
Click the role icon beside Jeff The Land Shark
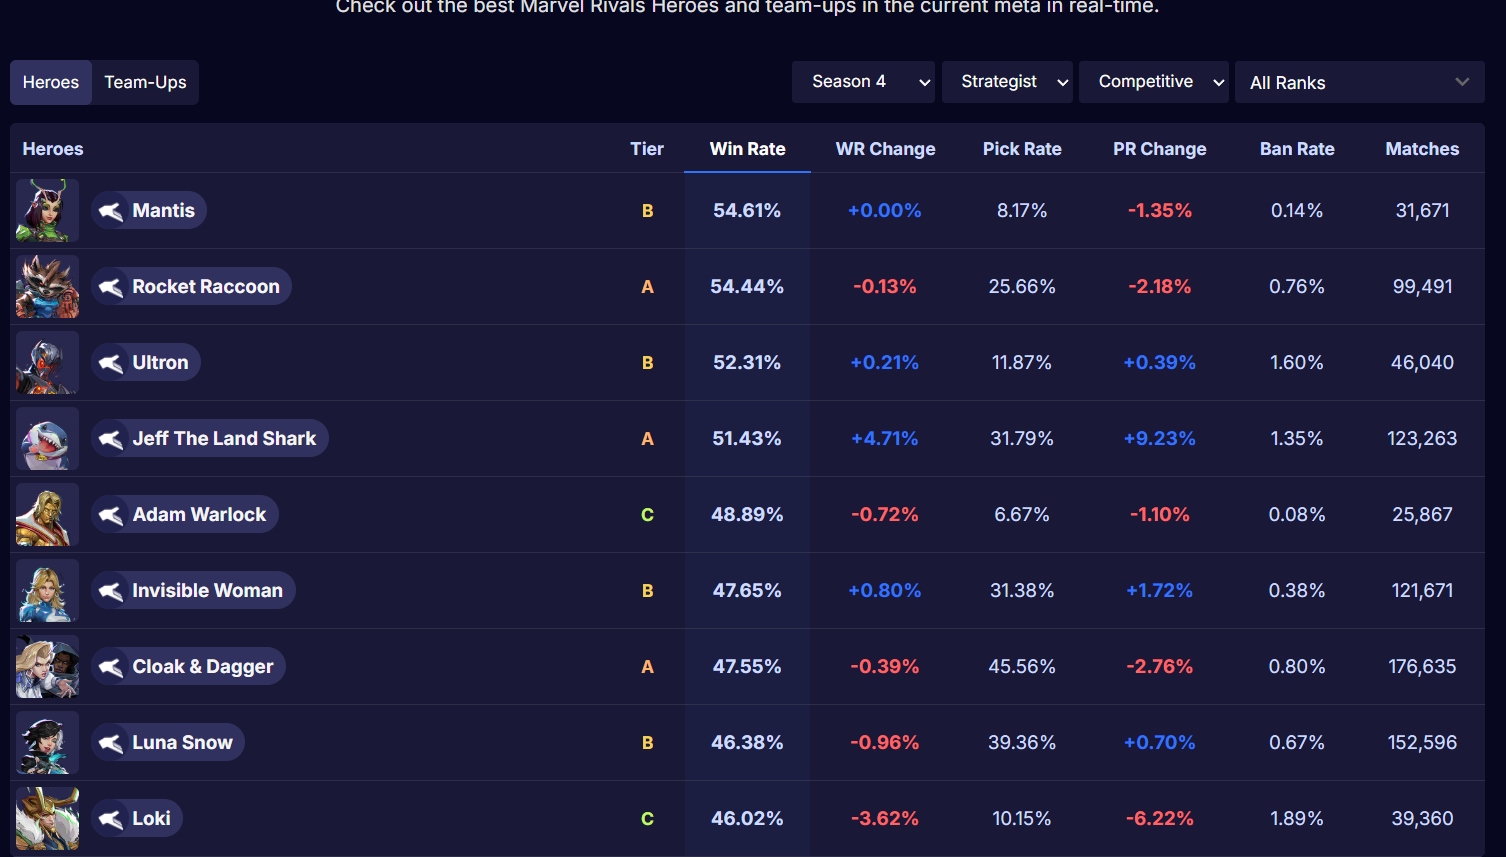pyautogui.click(x=111, y=439)
